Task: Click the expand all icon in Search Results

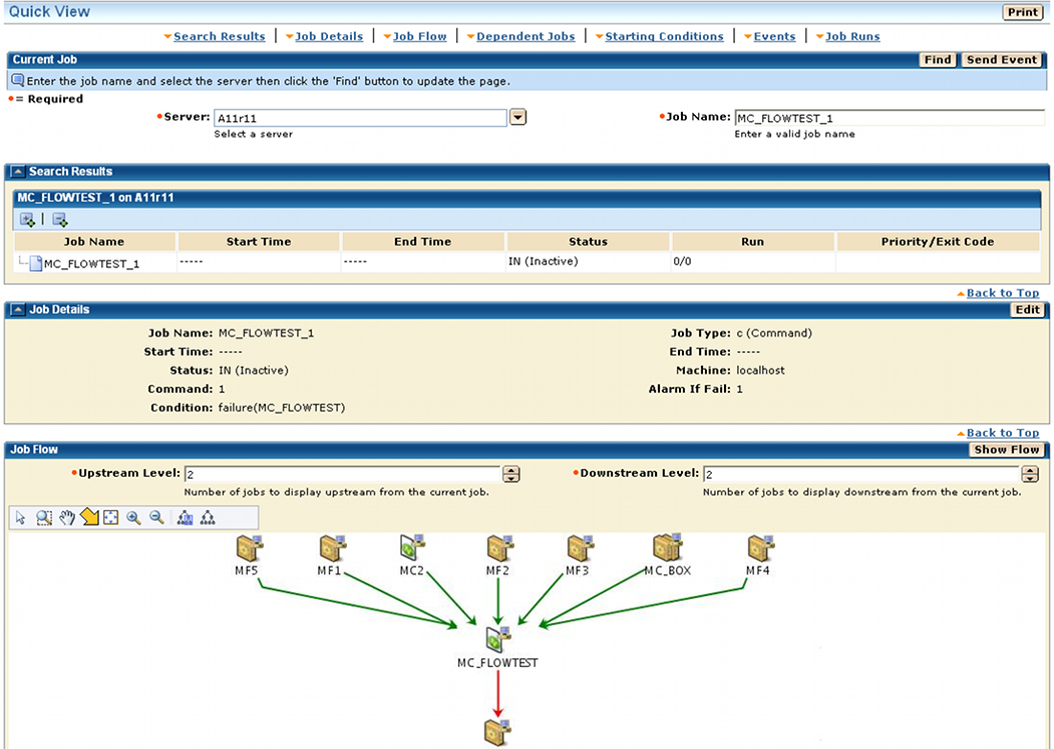Action: 27,220
